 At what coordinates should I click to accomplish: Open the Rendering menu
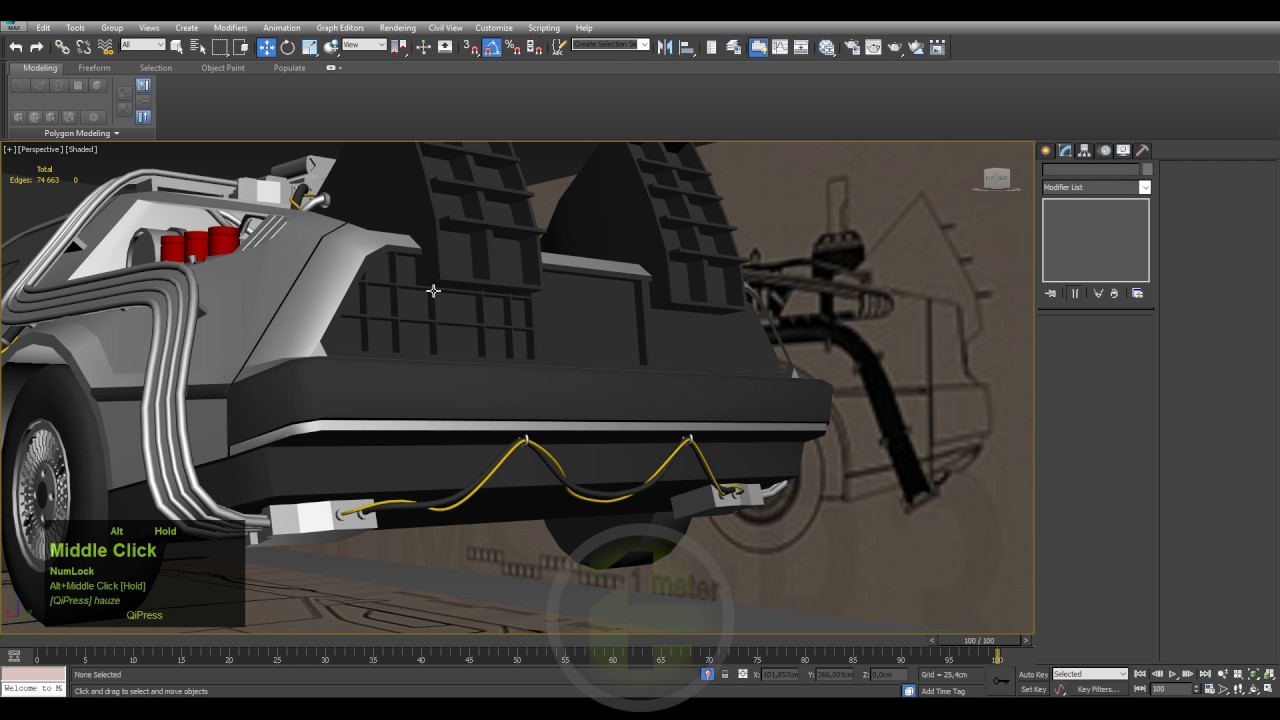pos(397,28)
